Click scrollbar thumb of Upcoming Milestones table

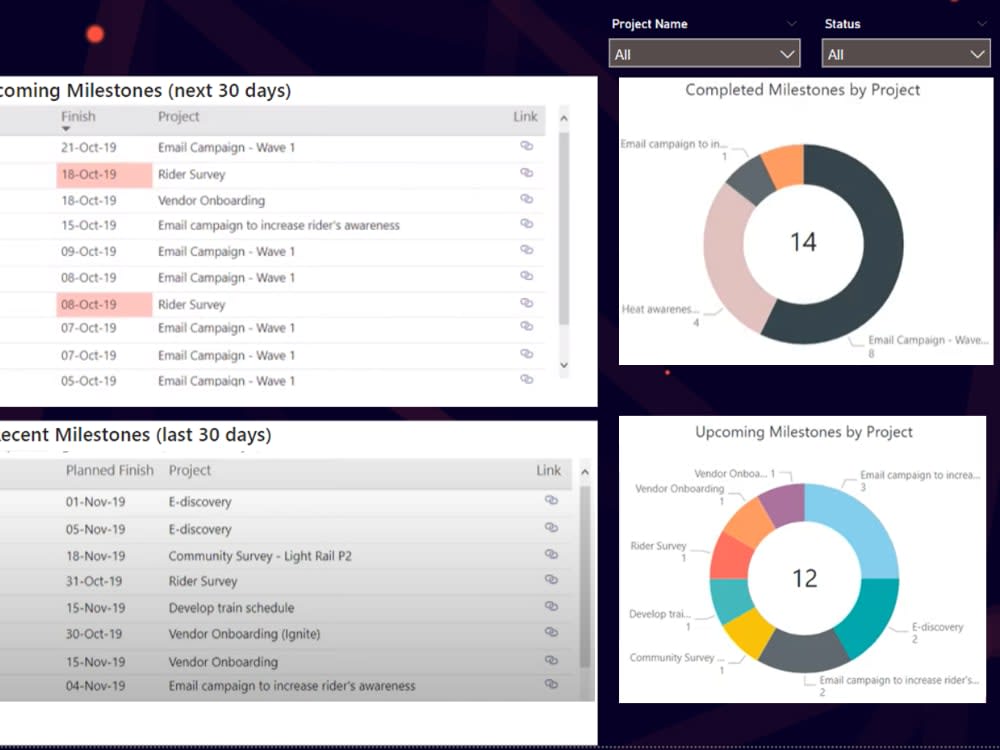(x=564, y=228)
